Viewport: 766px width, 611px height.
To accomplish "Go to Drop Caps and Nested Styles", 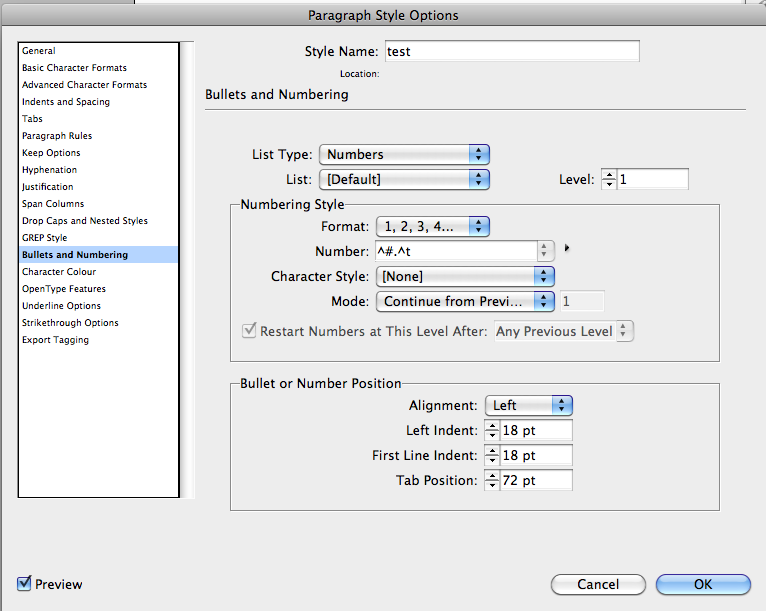I will click(84, 221).
